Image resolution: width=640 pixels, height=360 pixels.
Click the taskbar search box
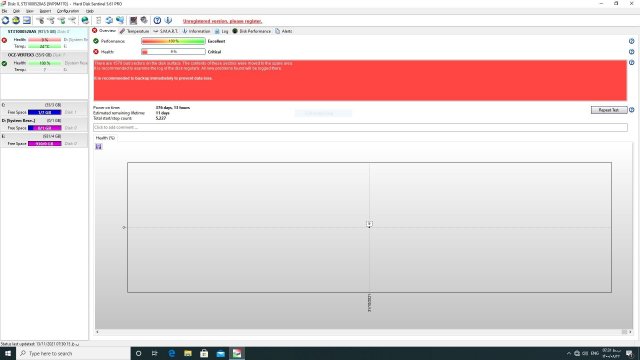[73, 353]
